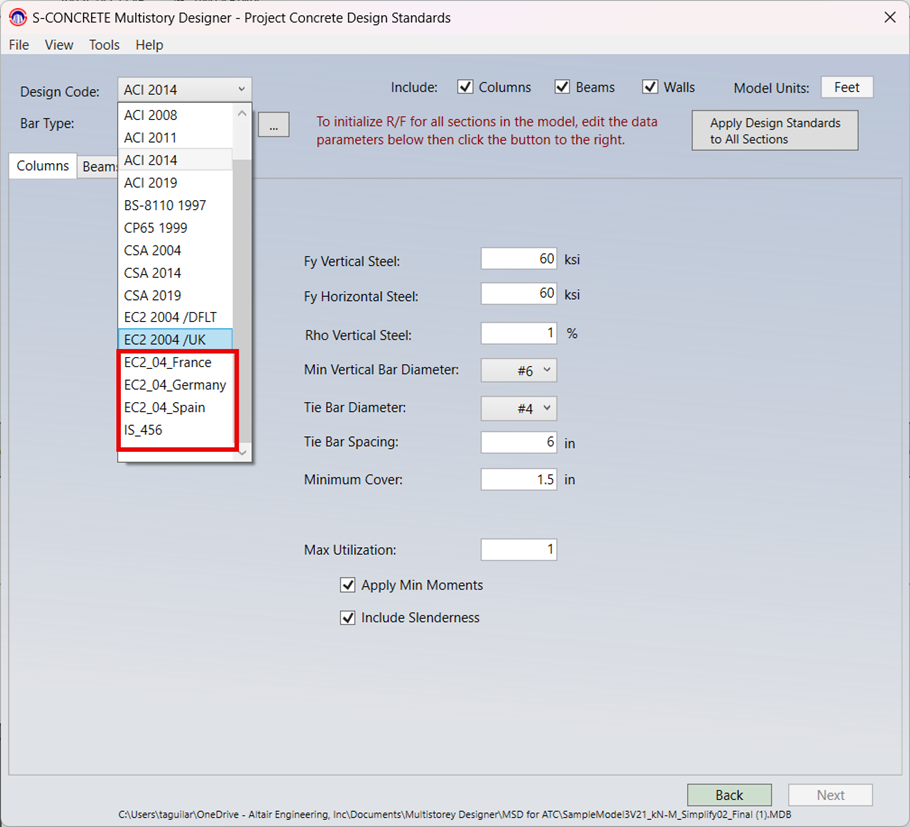Open the Tools menu

coord(104,45)
